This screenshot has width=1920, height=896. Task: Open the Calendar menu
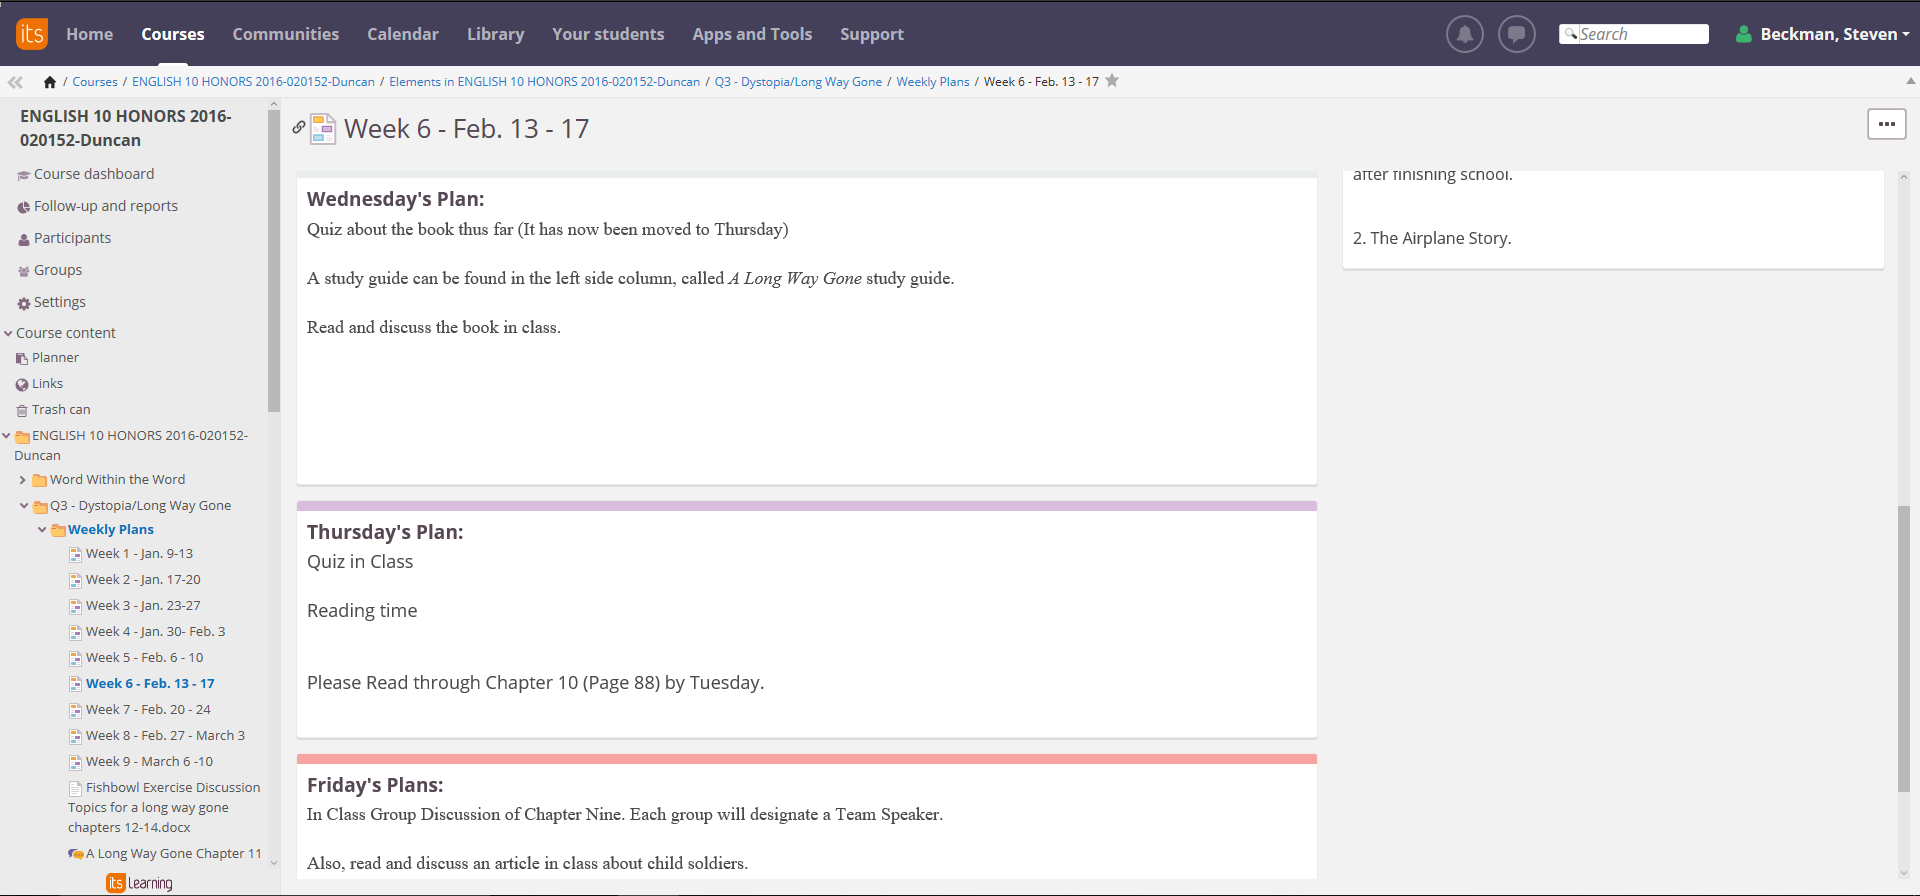pyautogui.click(x=402, y=34)
